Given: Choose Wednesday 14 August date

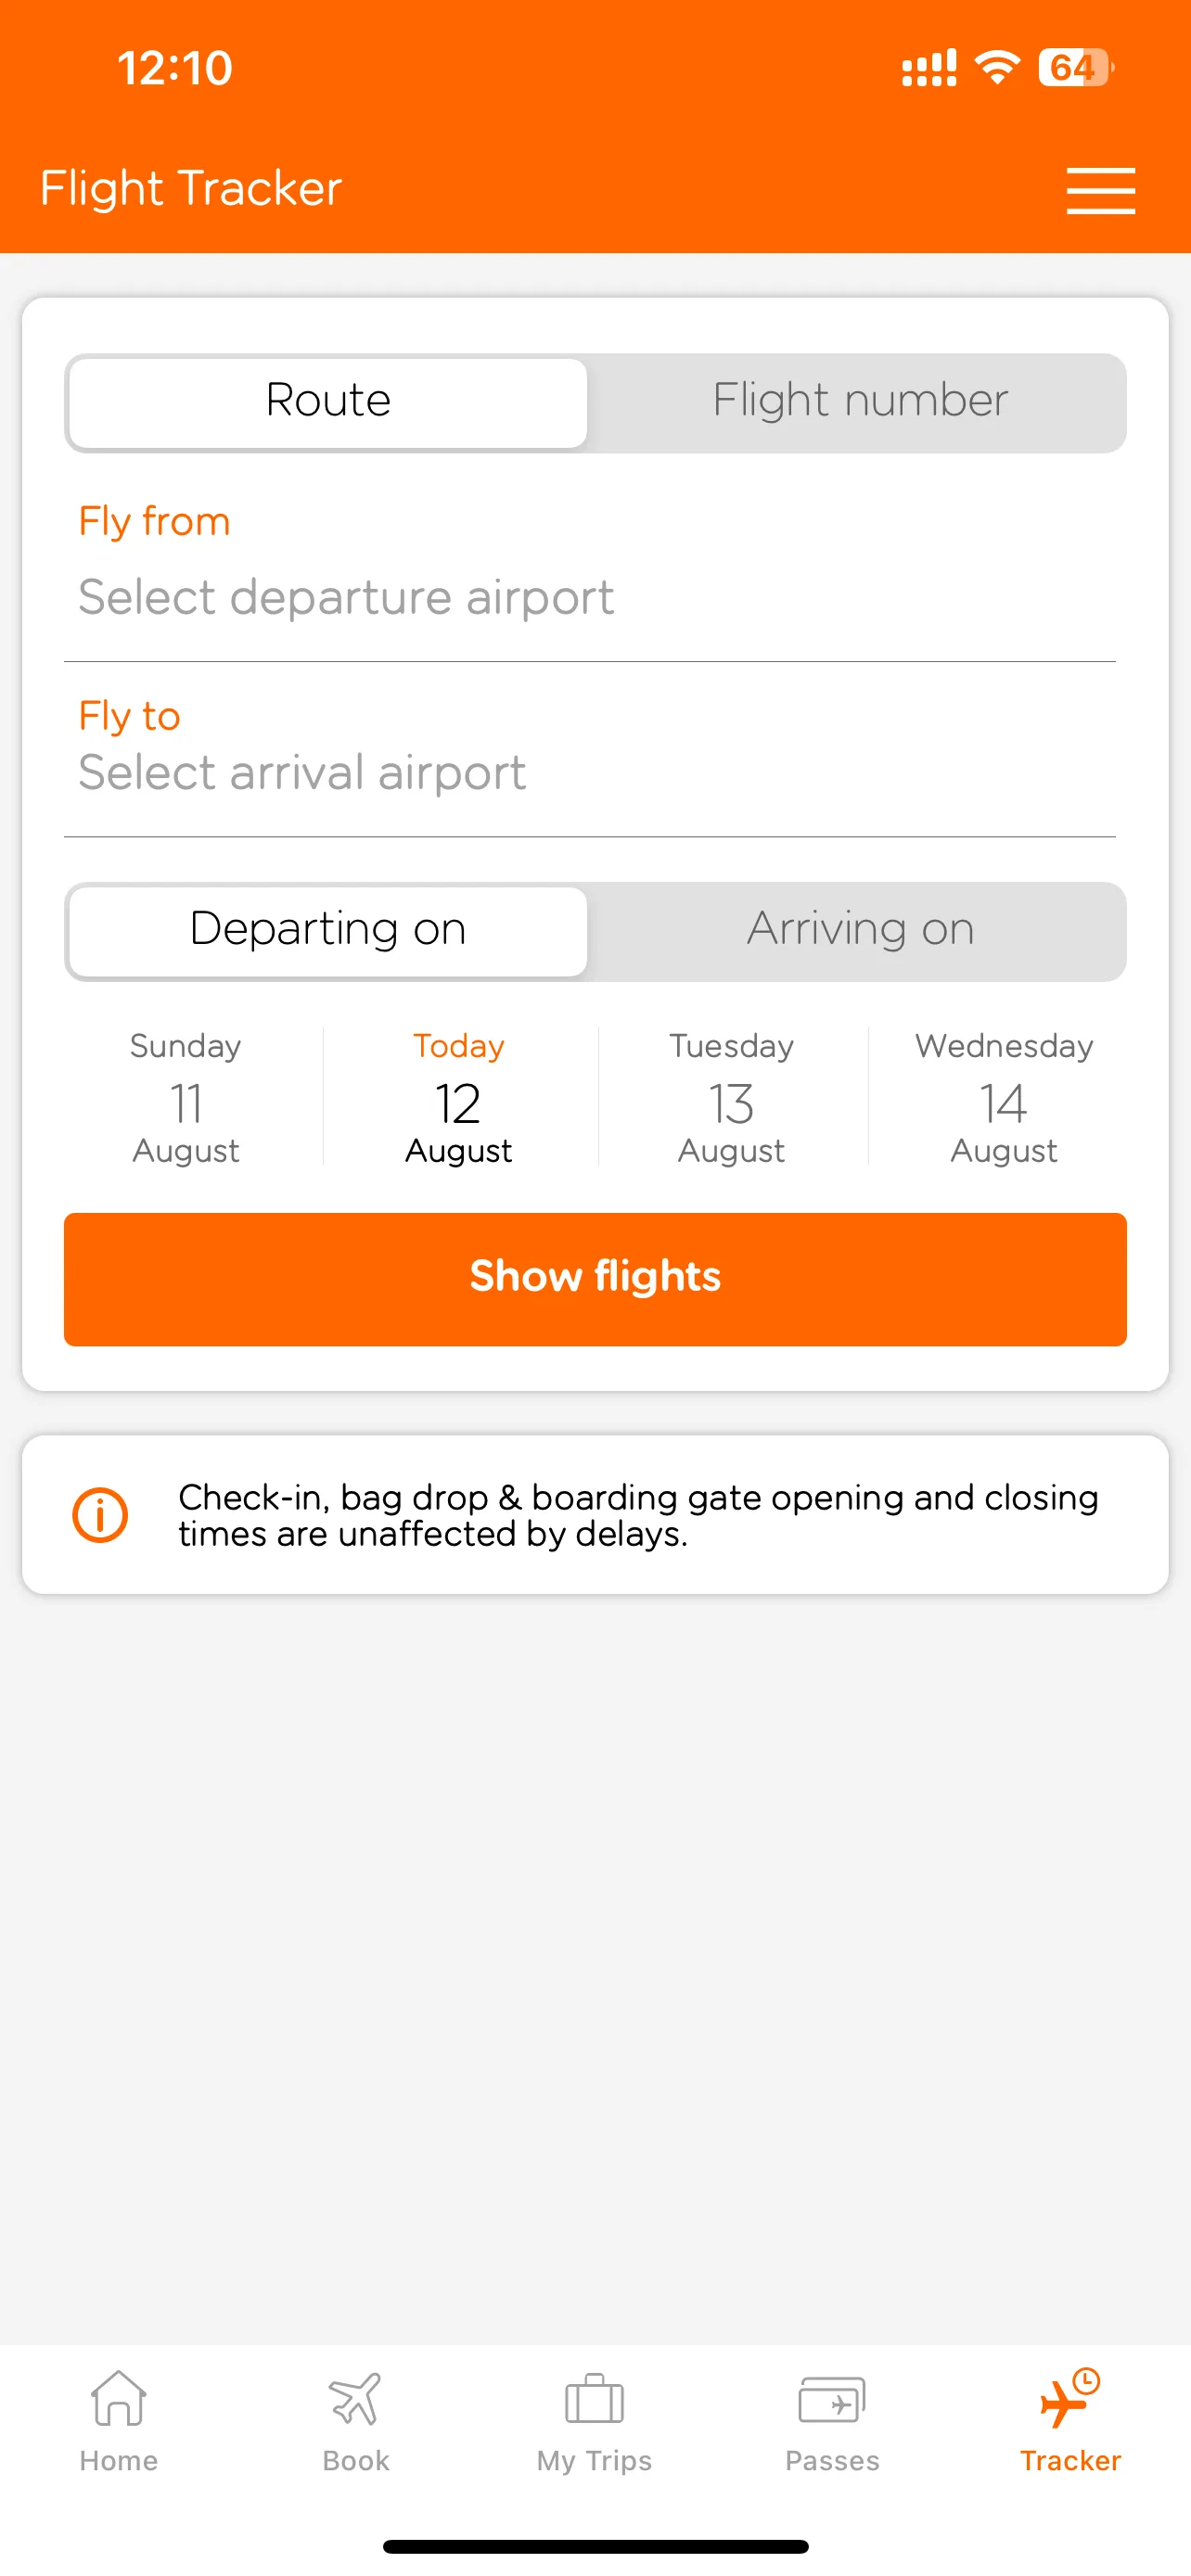Looking at the screenshot, I should coord(1003,1098).
